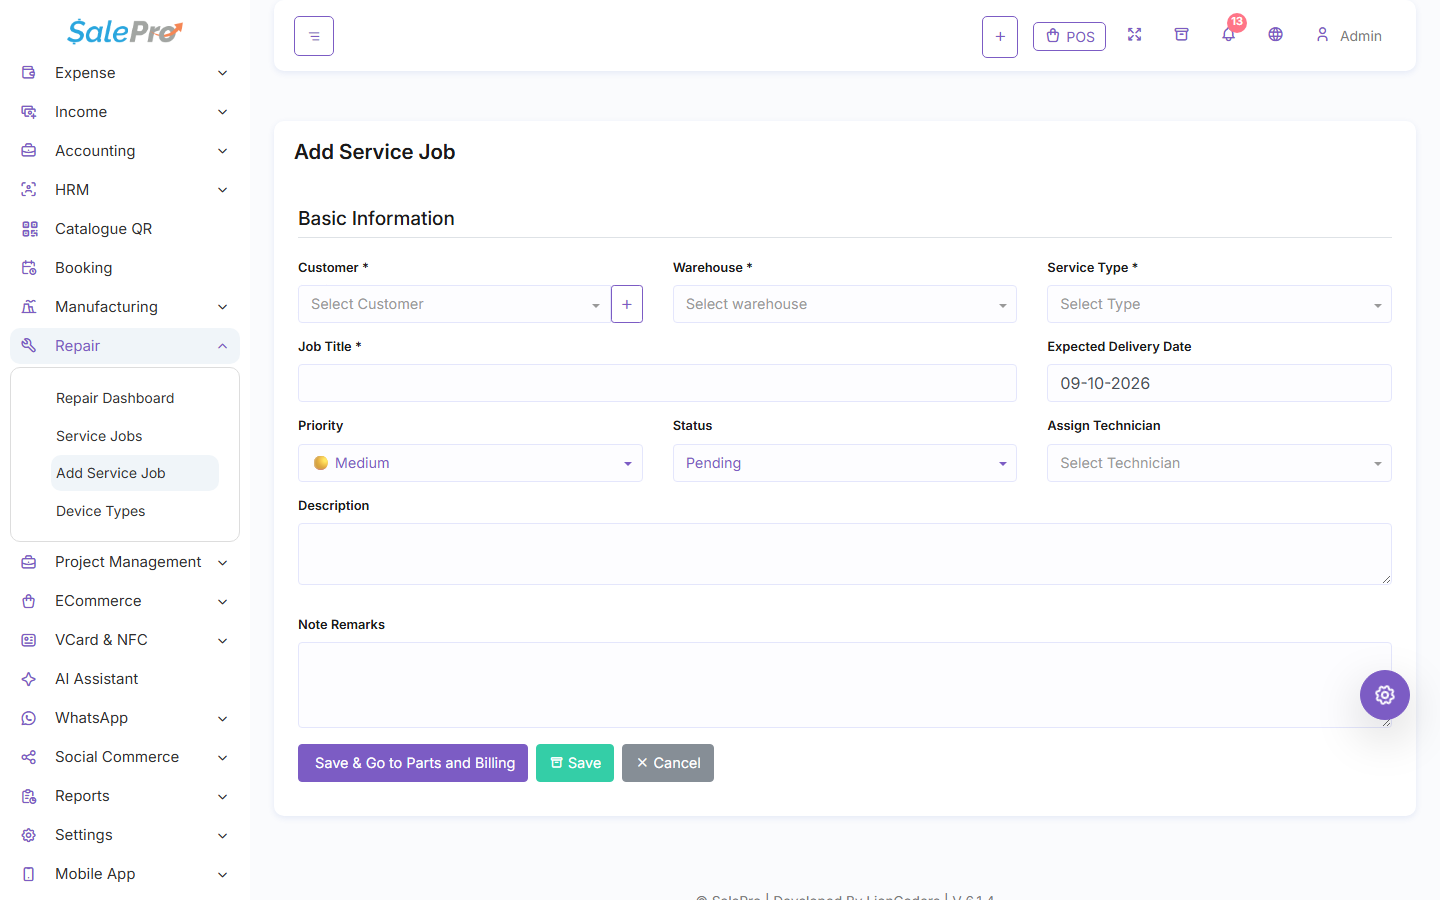Collapse the Repair menu section

[x=125, y=346]
